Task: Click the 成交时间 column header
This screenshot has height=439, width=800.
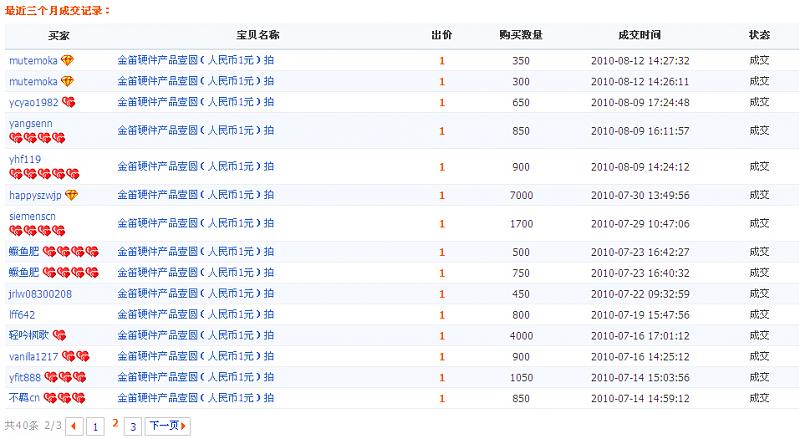Action: click(x=640, y=35)
